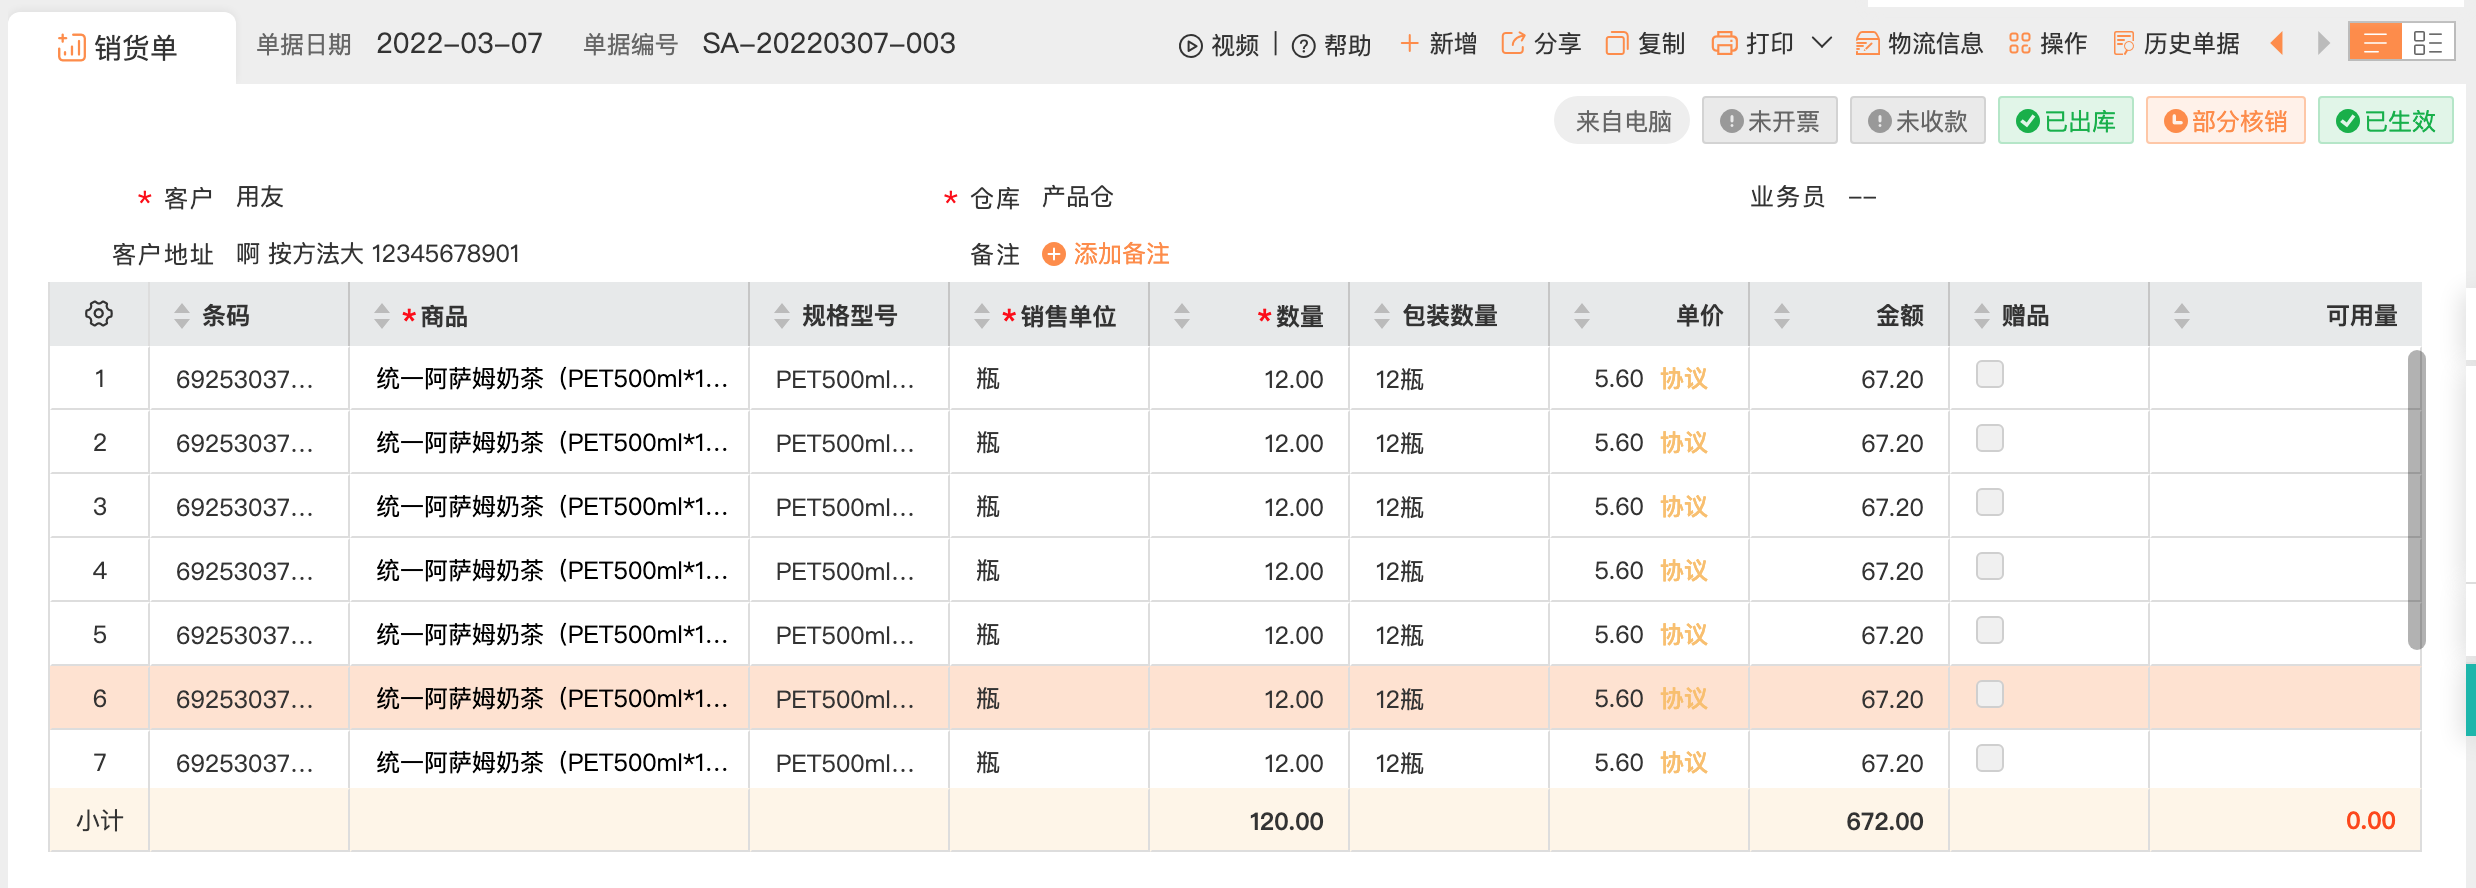Click the red 0.00 available quantity
The width and height of the screenshot is (2476, 888).
2370,821
